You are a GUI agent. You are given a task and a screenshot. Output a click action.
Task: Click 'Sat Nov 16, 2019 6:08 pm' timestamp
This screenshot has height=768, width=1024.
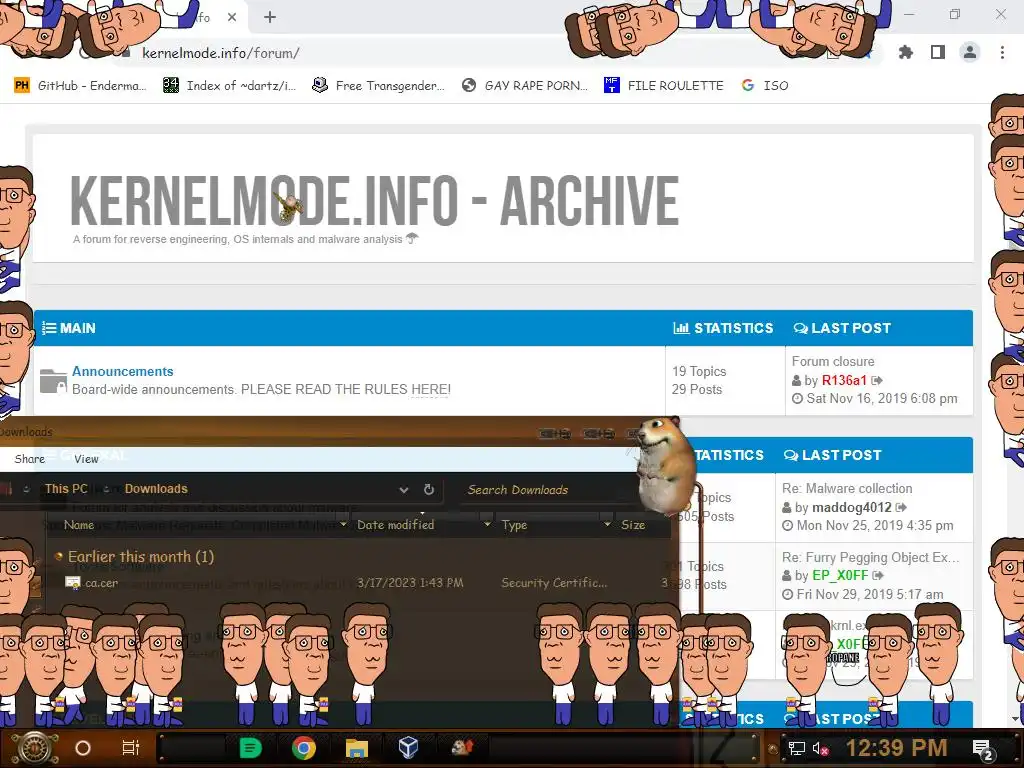pyautogui.click(x=882, y=398)
